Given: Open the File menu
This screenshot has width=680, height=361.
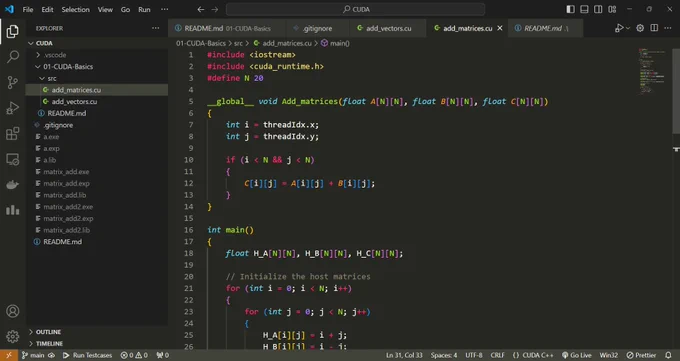Looking at the screenshot, I should pyautogui.click(x=28, y=10).
